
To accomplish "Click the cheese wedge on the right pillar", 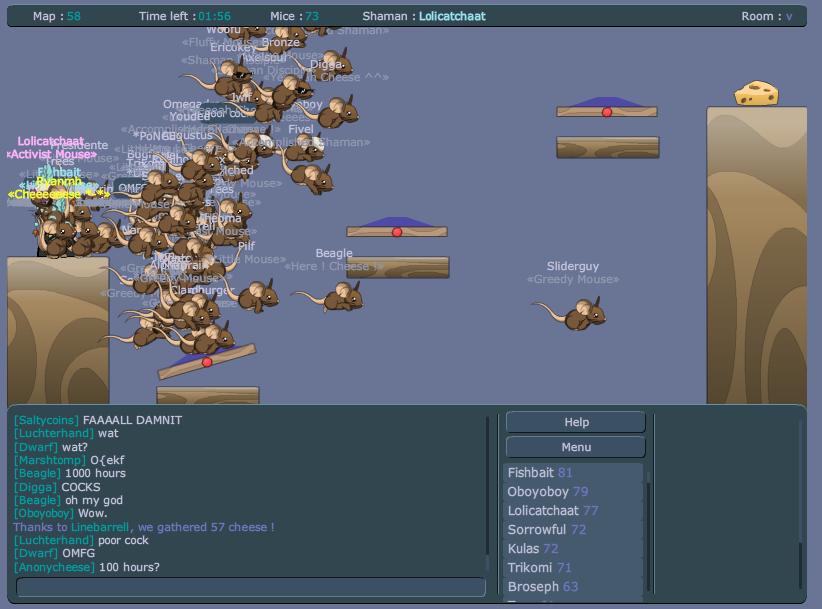I will pyautogui.click(x=756, y=93).
